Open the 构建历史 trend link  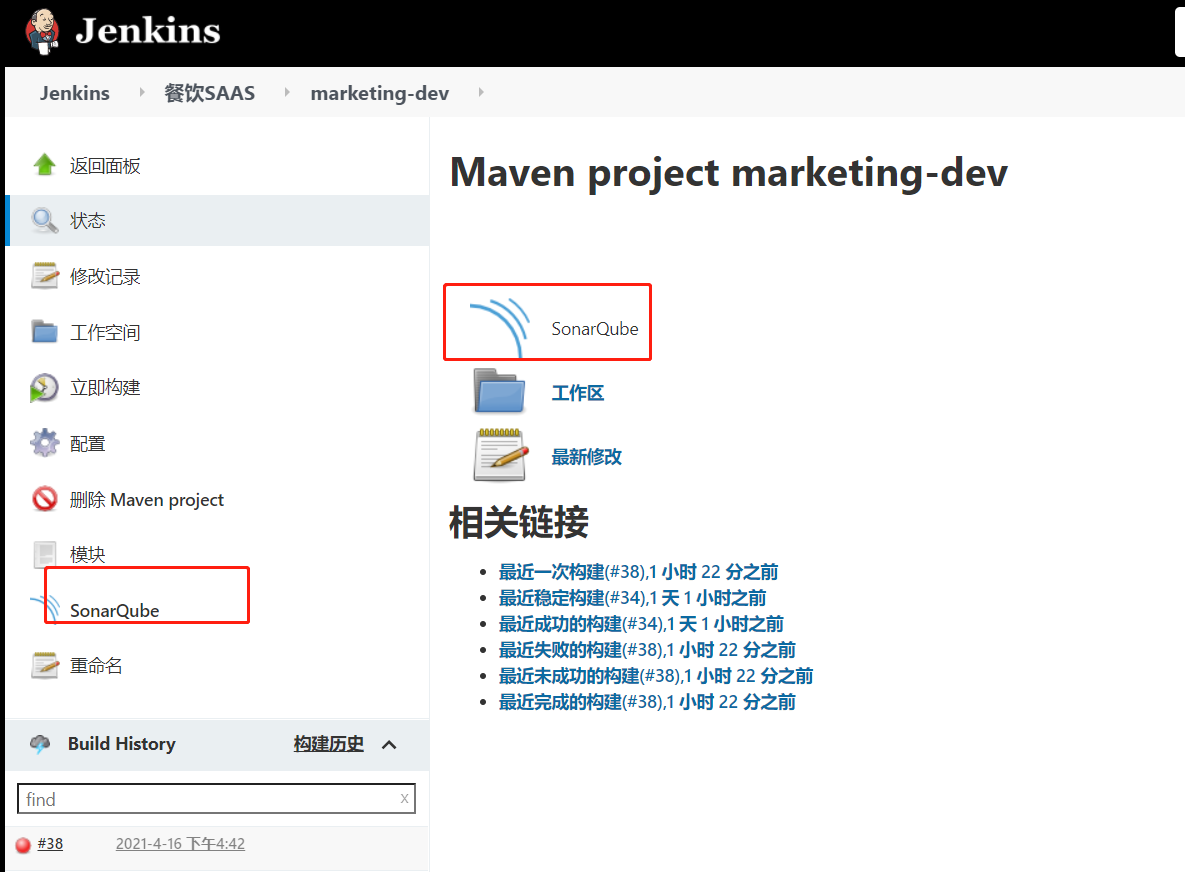coord(329,744)
